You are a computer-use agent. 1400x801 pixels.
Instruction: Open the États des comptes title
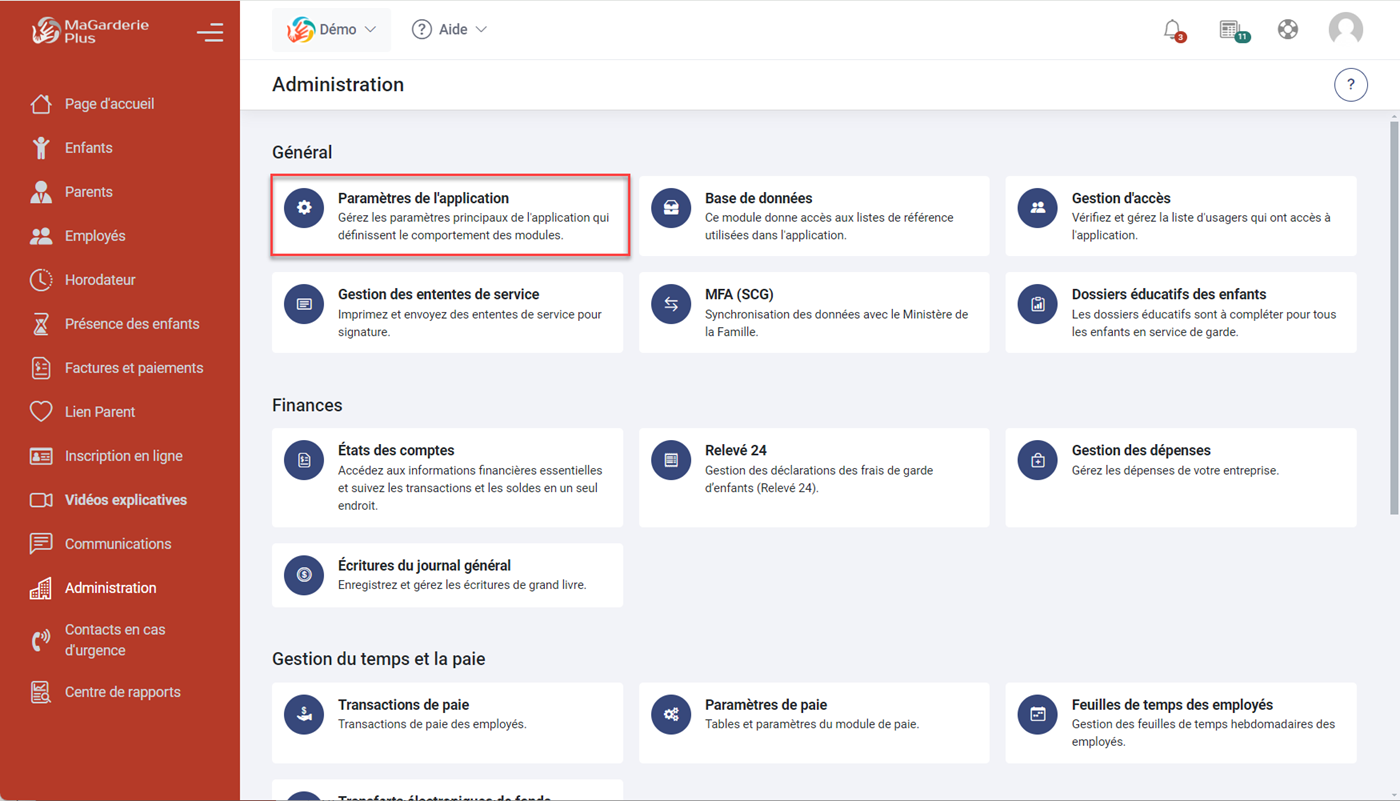(x=396, y=450)
